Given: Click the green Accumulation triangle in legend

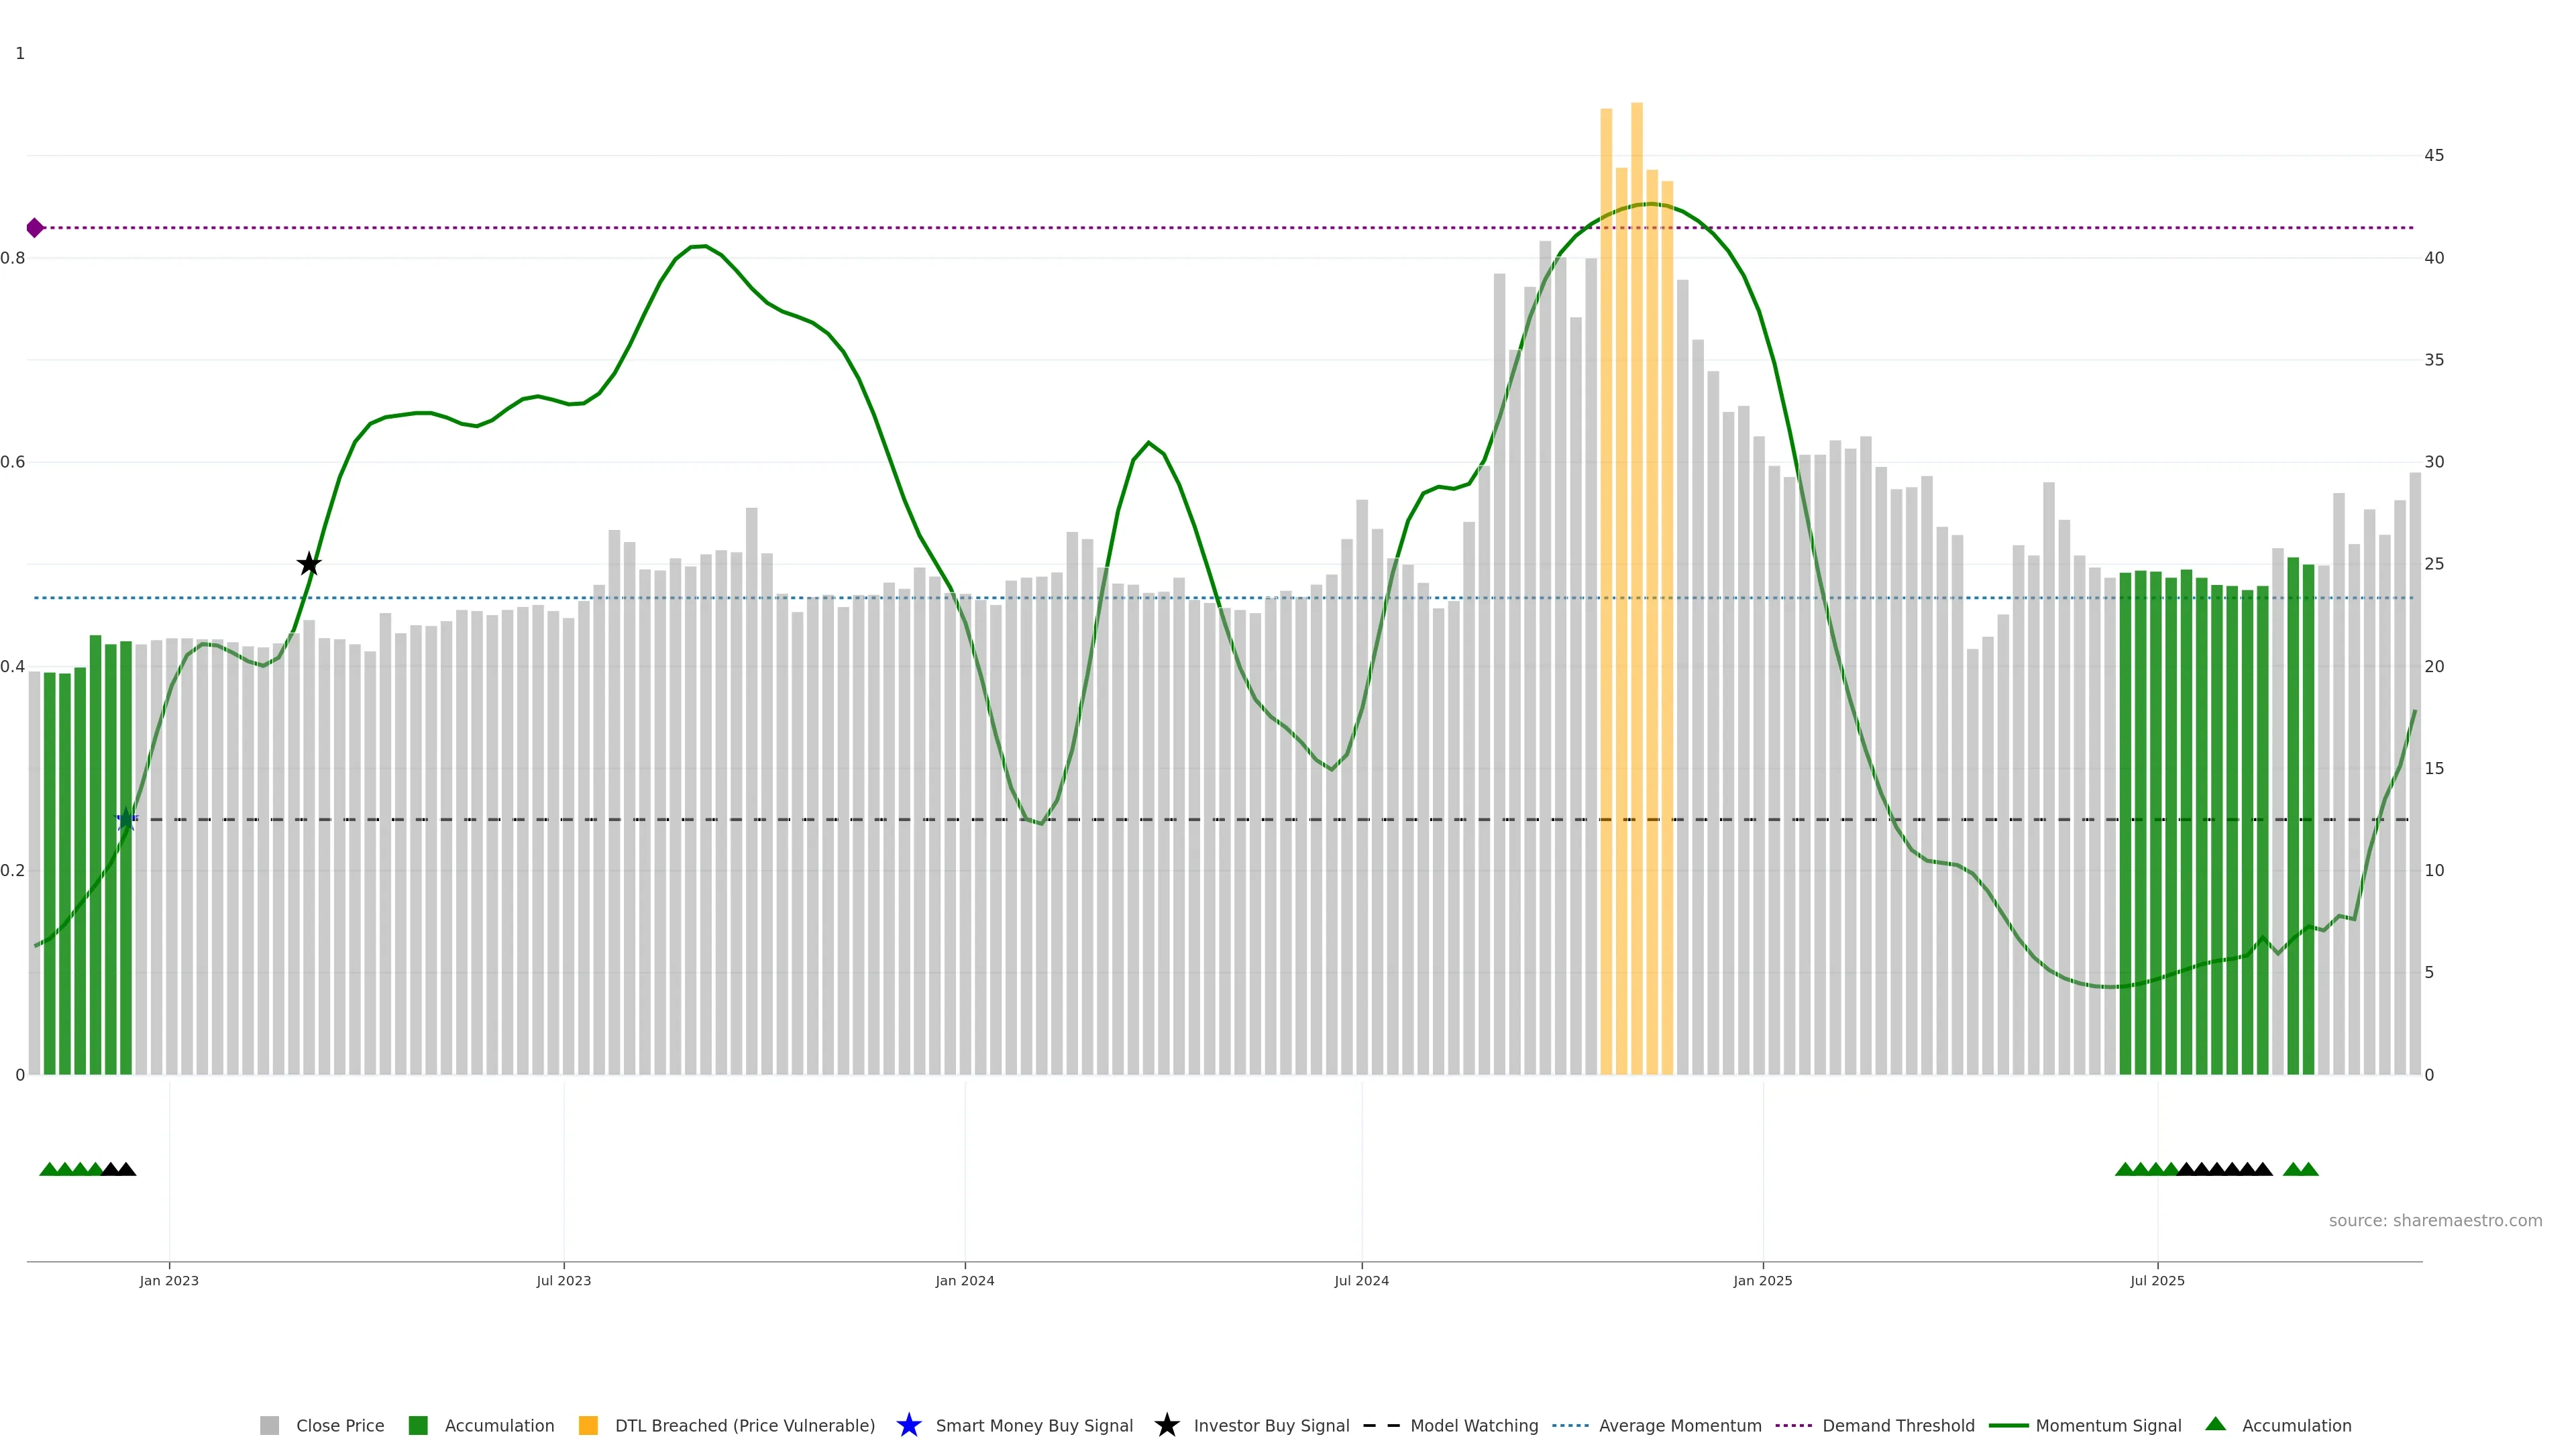Looking at the screenshot, I should pos(2215,1424).
